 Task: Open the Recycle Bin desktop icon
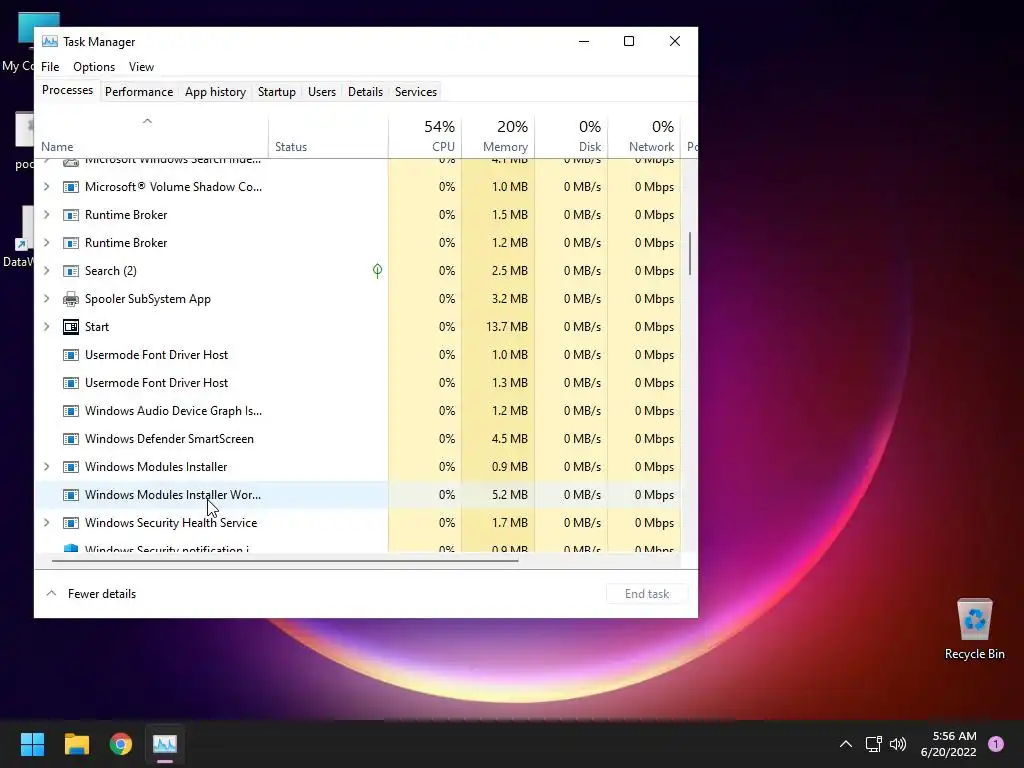974,629
